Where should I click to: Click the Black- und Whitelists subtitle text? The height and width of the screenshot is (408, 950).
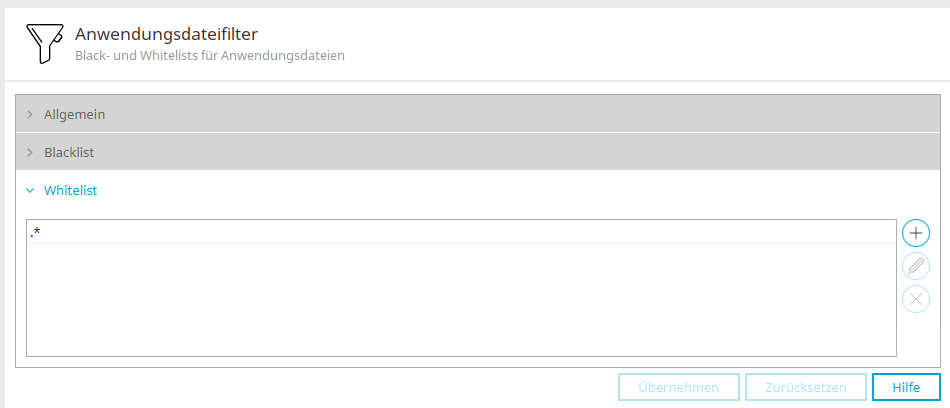point(210,56)
